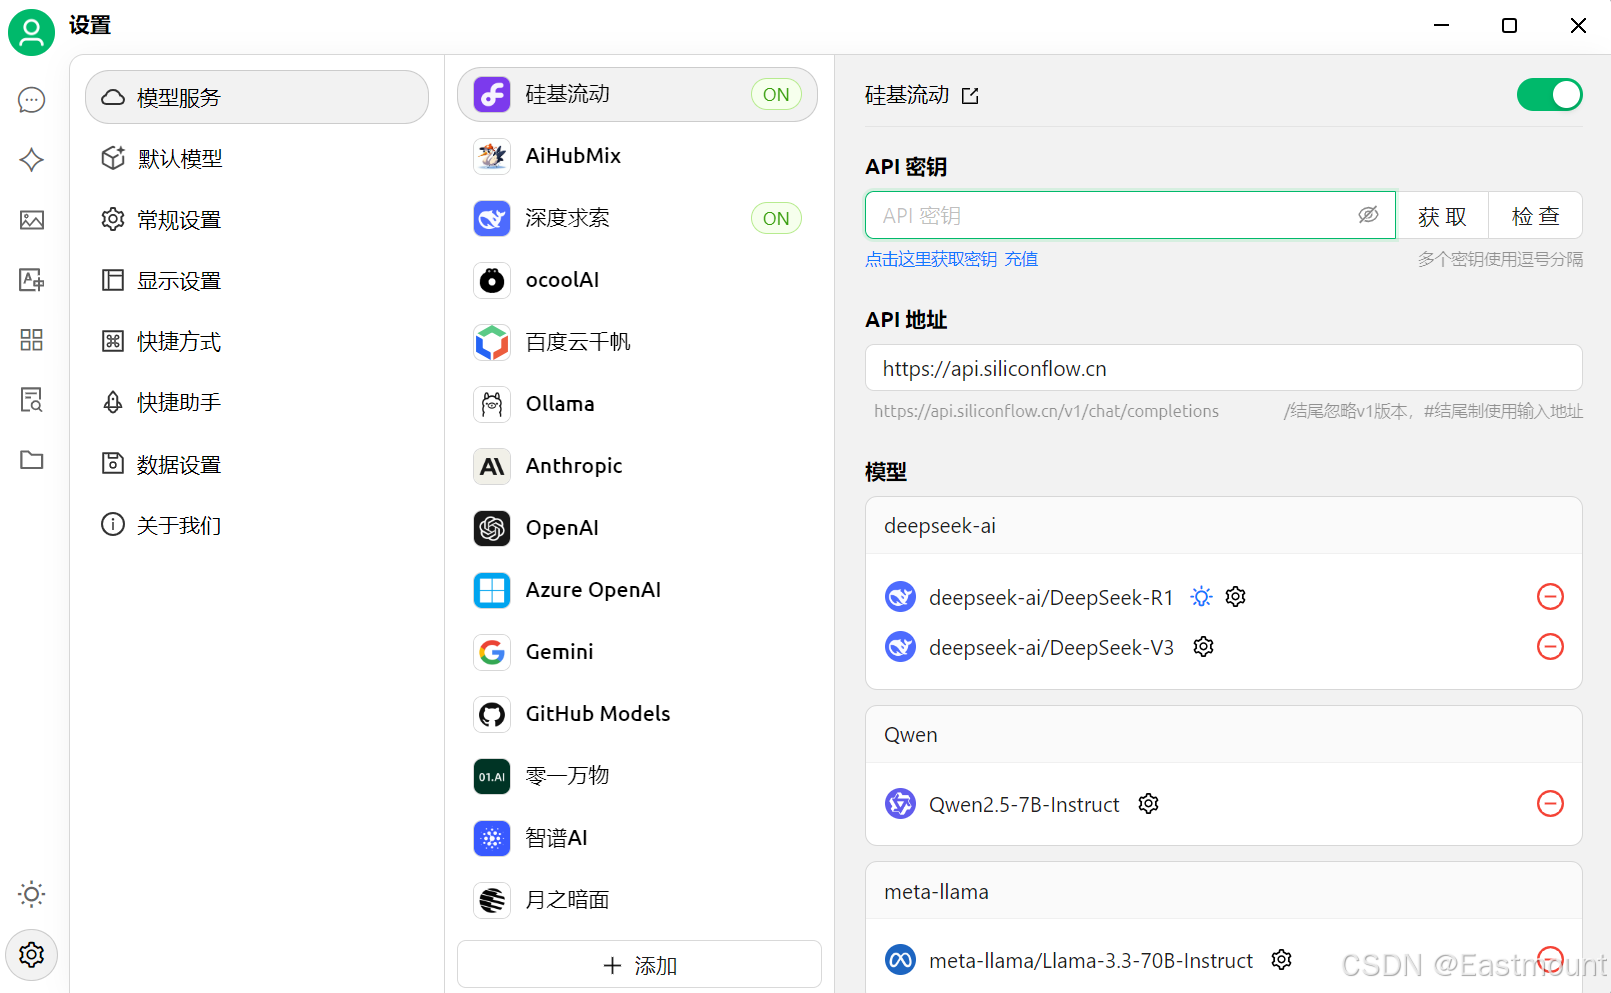This screenshot has height=993, width=1611.
Task: Open 快捷方式 settings section
Action: point(257,342)
